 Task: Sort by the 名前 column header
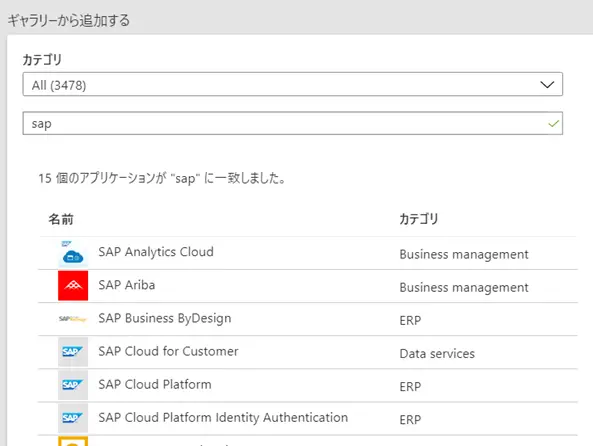[x=61, y=219]
